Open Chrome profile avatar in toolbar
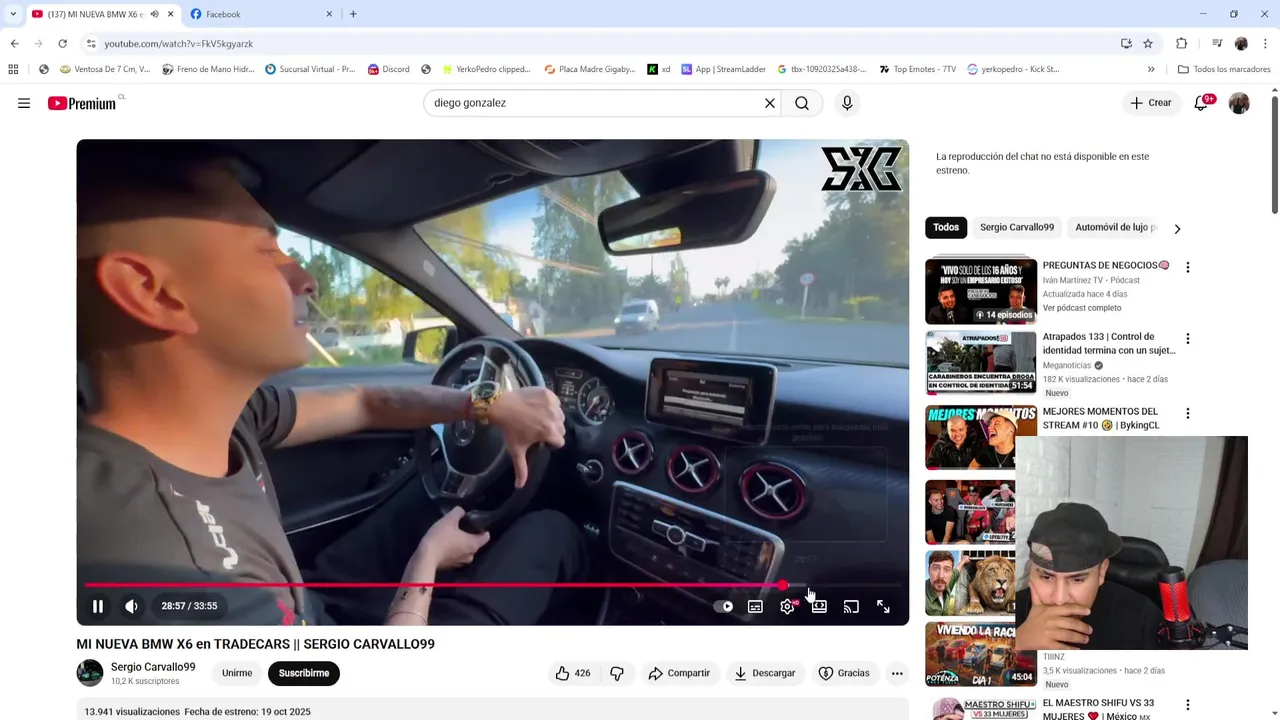The image size is (1280, 720). [1241, 44]
